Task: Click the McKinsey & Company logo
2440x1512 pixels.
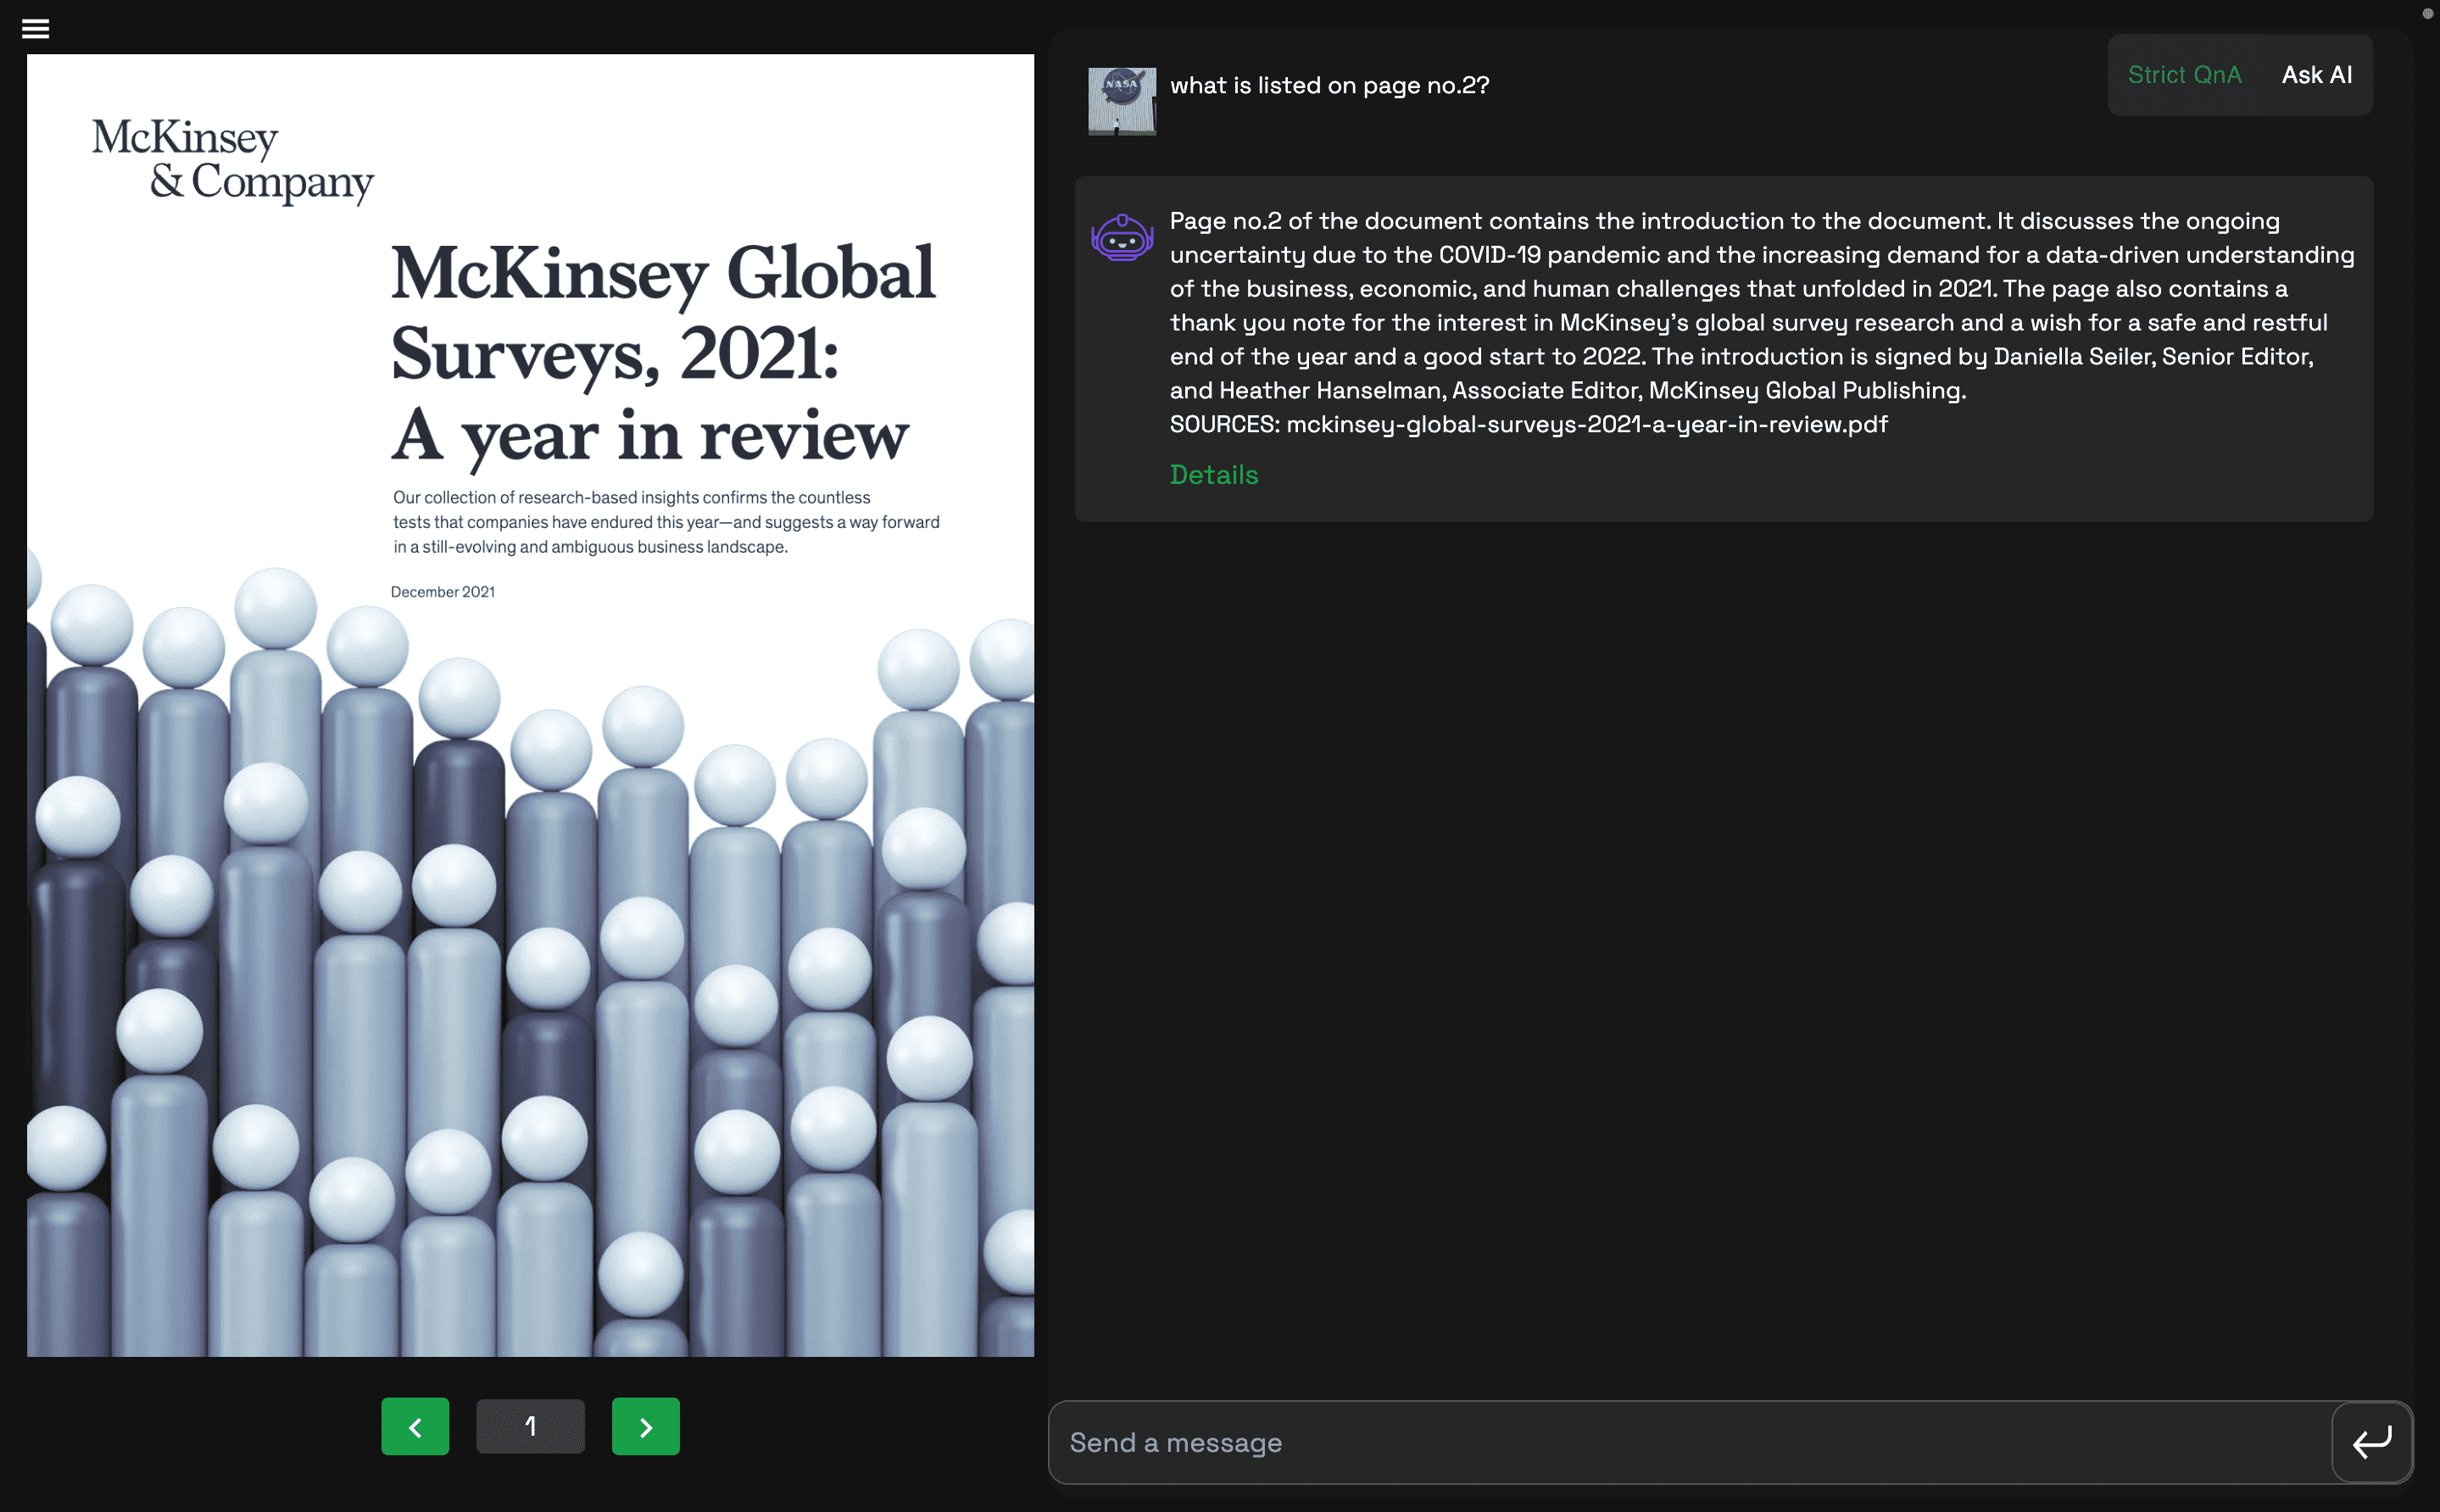Action: pyautogui.click(x=233, y=160)
